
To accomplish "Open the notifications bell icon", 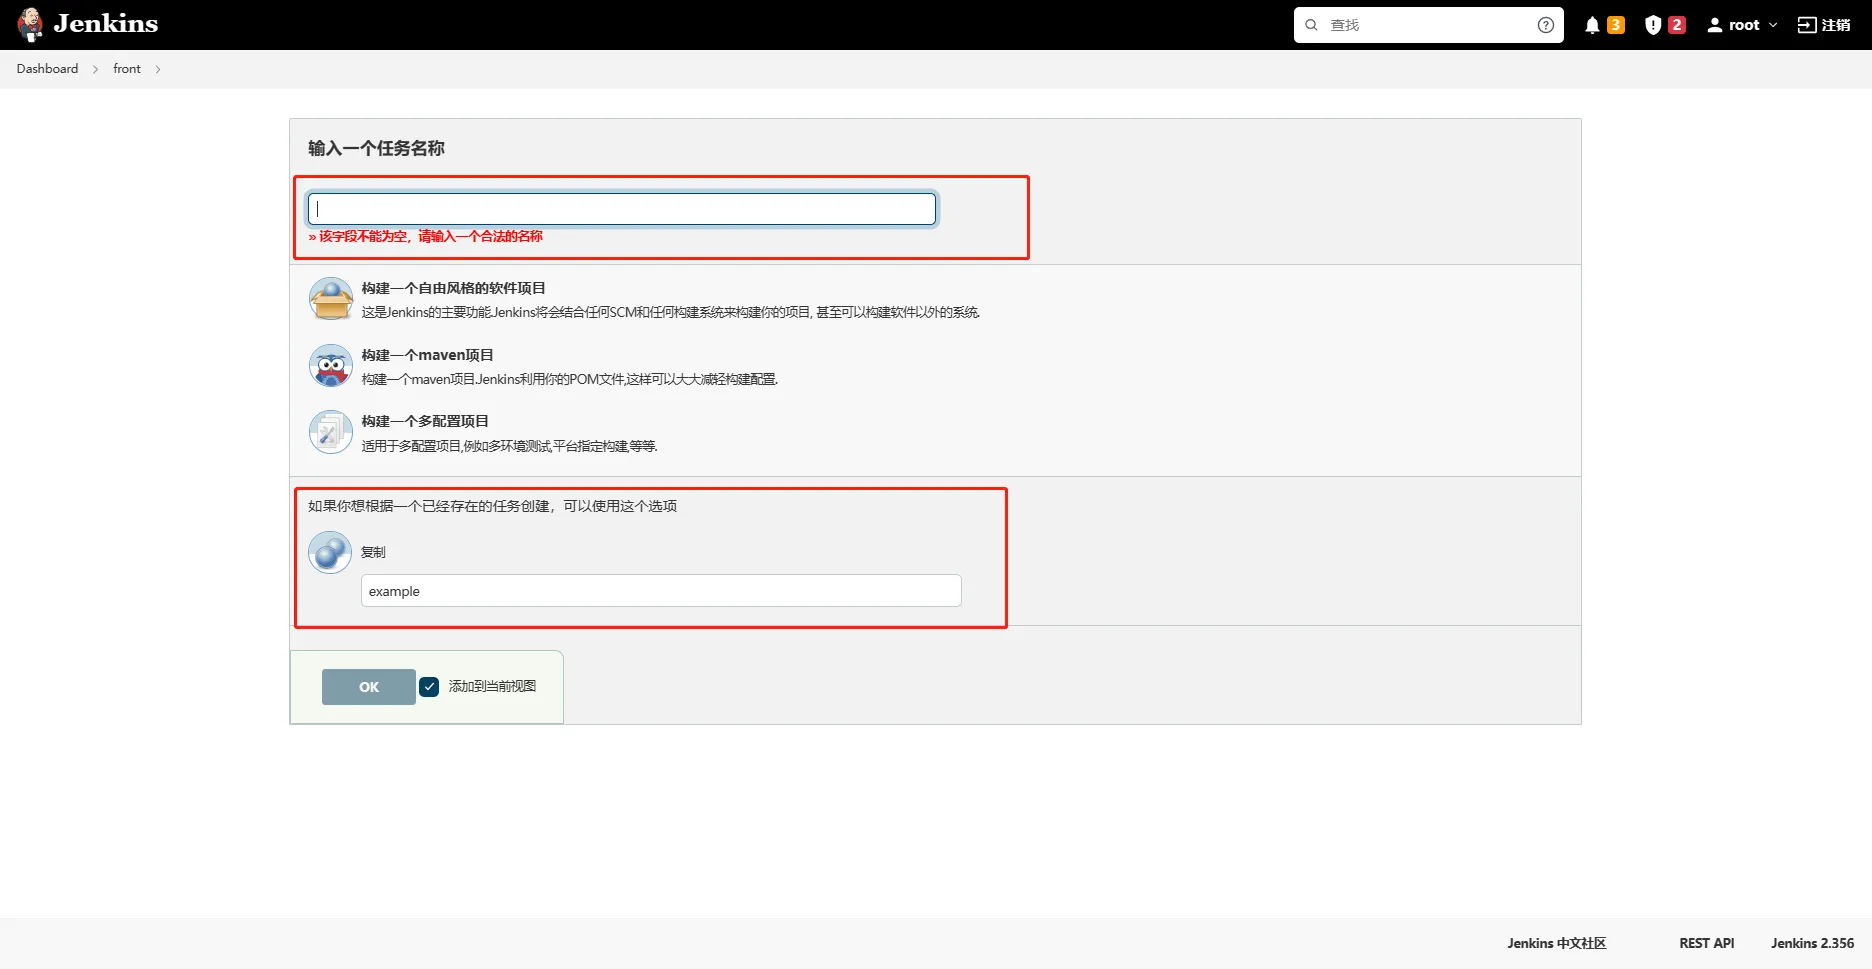I will [x=1592, y=25].
